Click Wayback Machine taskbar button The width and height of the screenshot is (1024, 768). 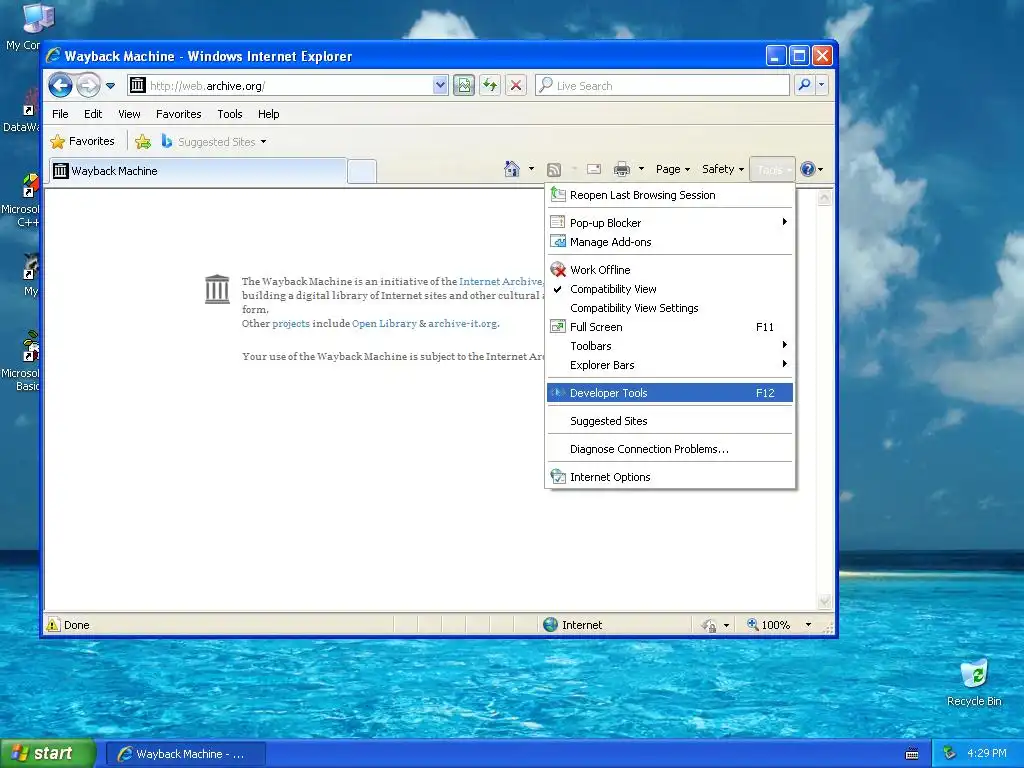pyautogui.click(x=185, y=754)
